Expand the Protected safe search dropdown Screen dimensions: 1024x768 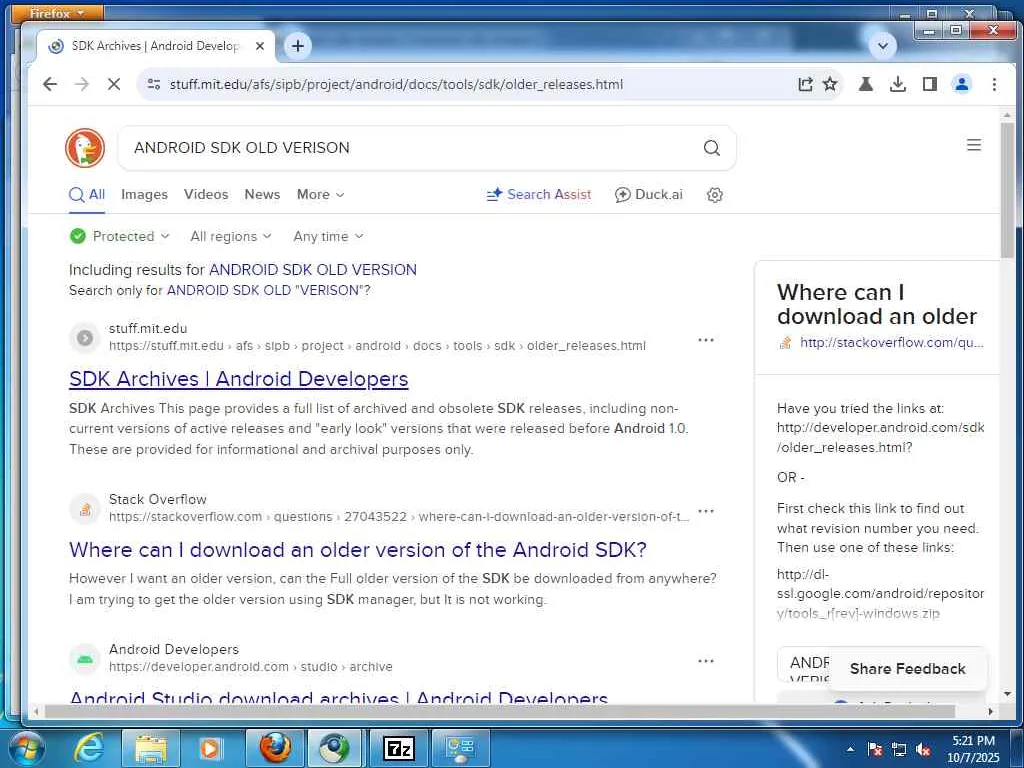tap(120, 236)
